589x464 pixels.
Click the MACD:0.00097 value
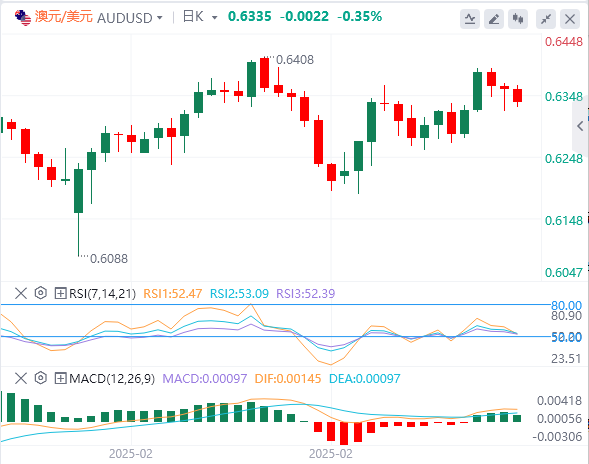[x=205, y=379]
